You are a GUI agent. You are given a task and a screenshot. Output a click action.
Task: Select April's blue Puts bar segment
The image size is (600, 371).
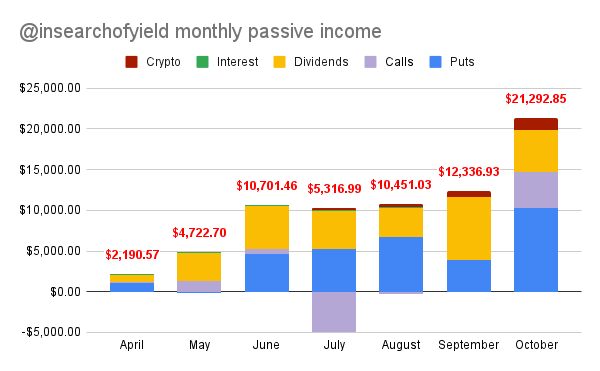pyautogui.click(x=132, y=287)
